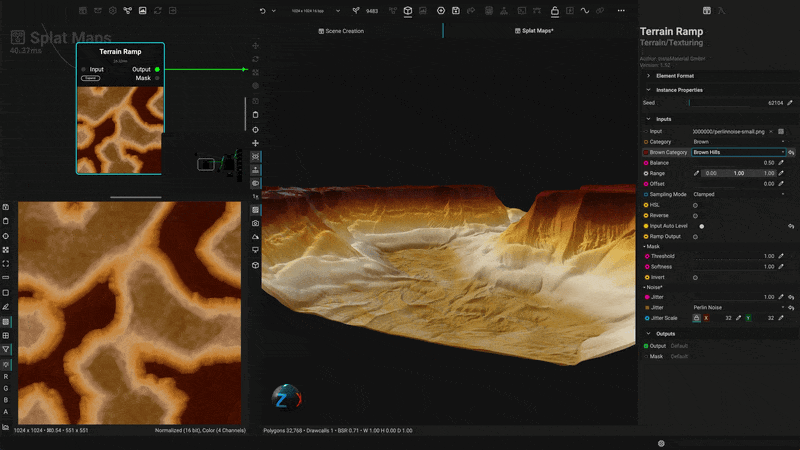Collapse the Outputs section
The width and height of the screenshot is (800, 450).
coord(648,334)
